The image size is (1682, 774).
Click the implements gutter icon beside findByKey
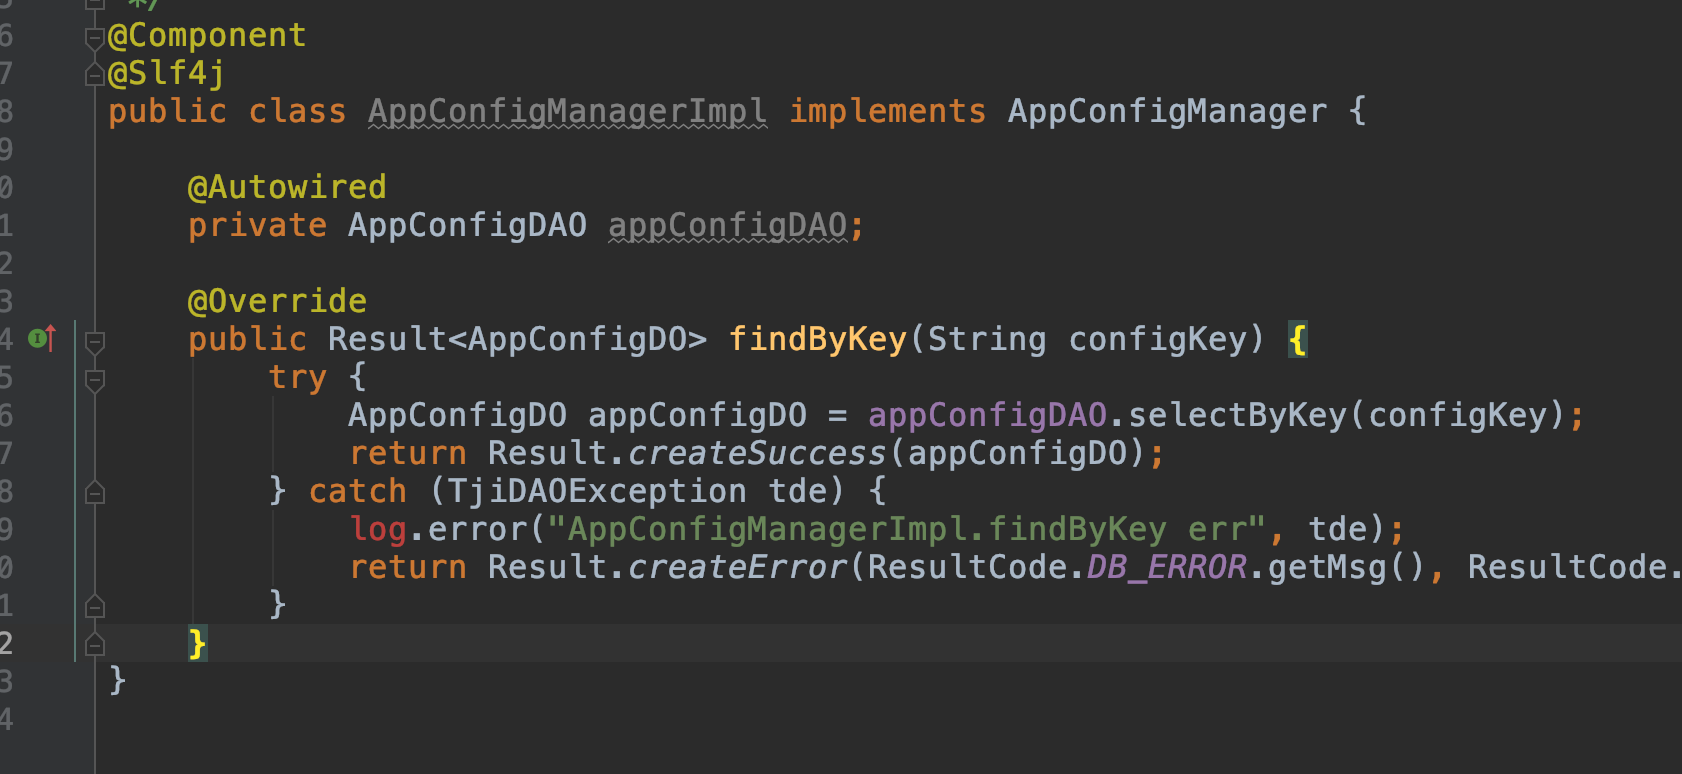pyautogui.click(x=42, y=339)
